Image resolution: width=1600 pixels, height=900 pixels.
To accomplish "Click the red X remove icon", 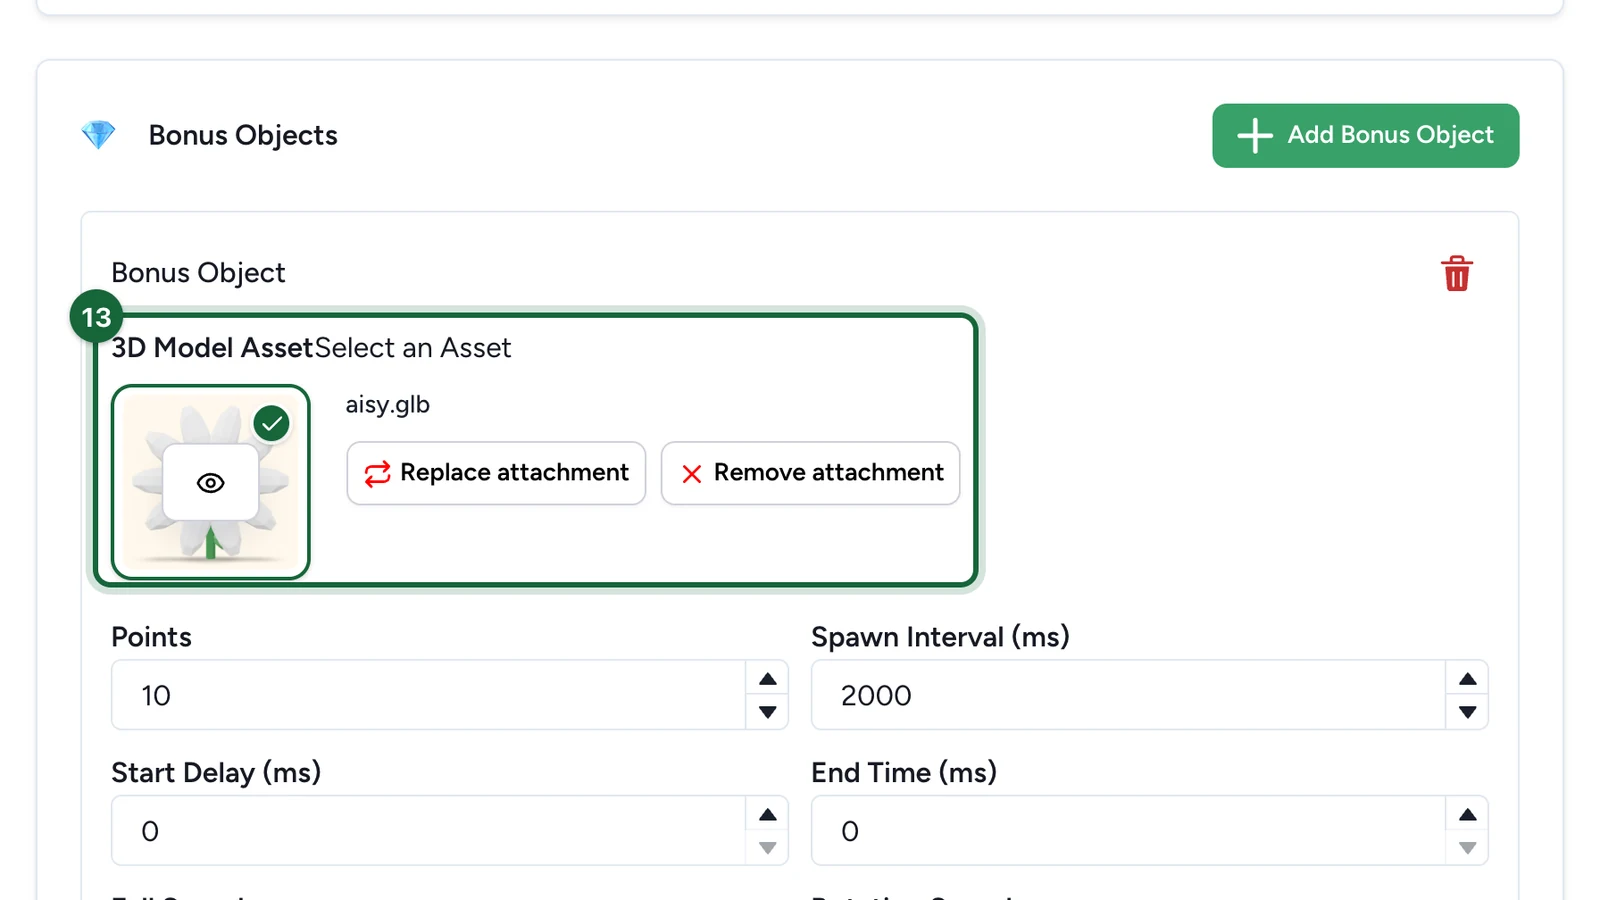I will click(691, 473).
